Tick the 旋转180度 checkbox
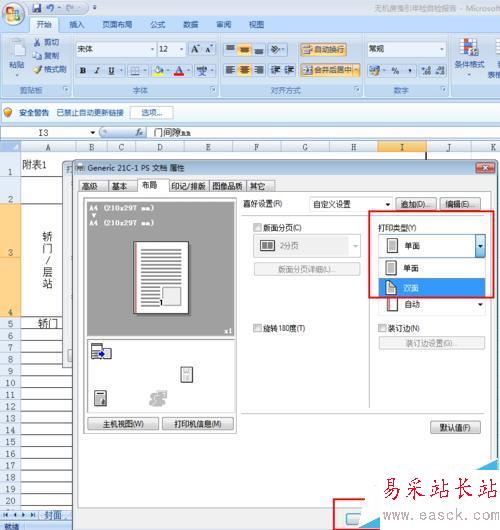Screen dimensions: 500x530 tap(257, 328)
